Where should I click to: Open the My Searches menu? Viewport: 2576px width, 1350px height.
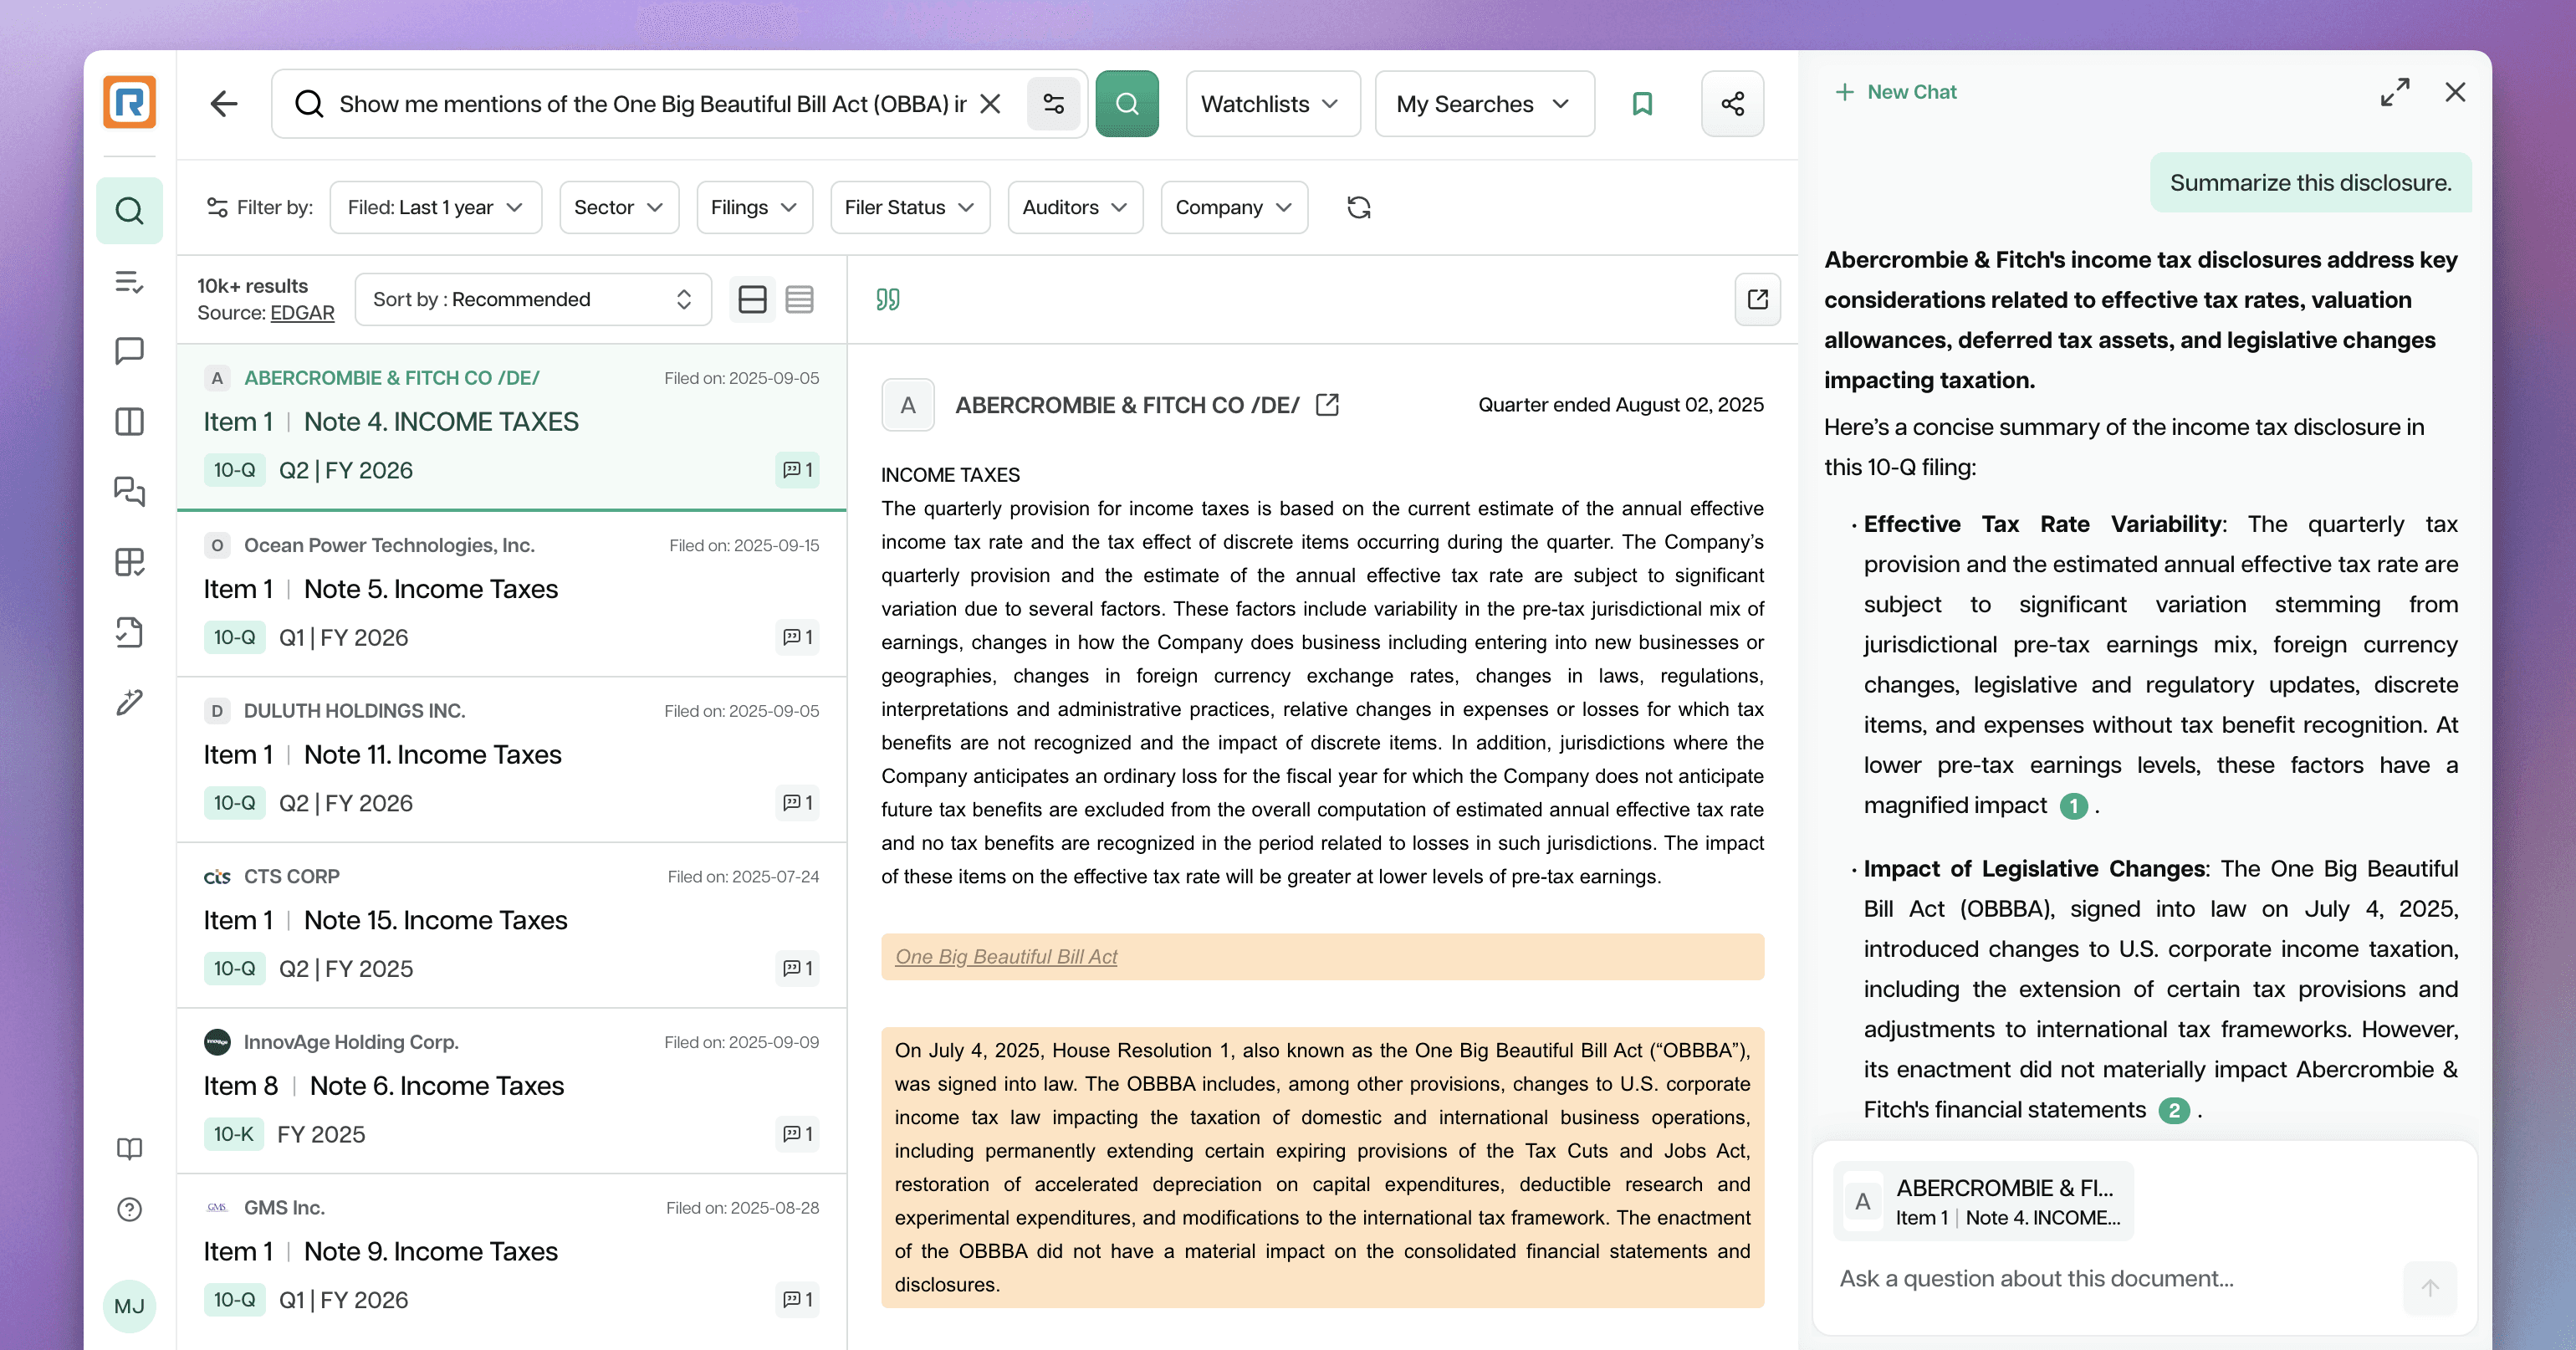[1483, 104]
